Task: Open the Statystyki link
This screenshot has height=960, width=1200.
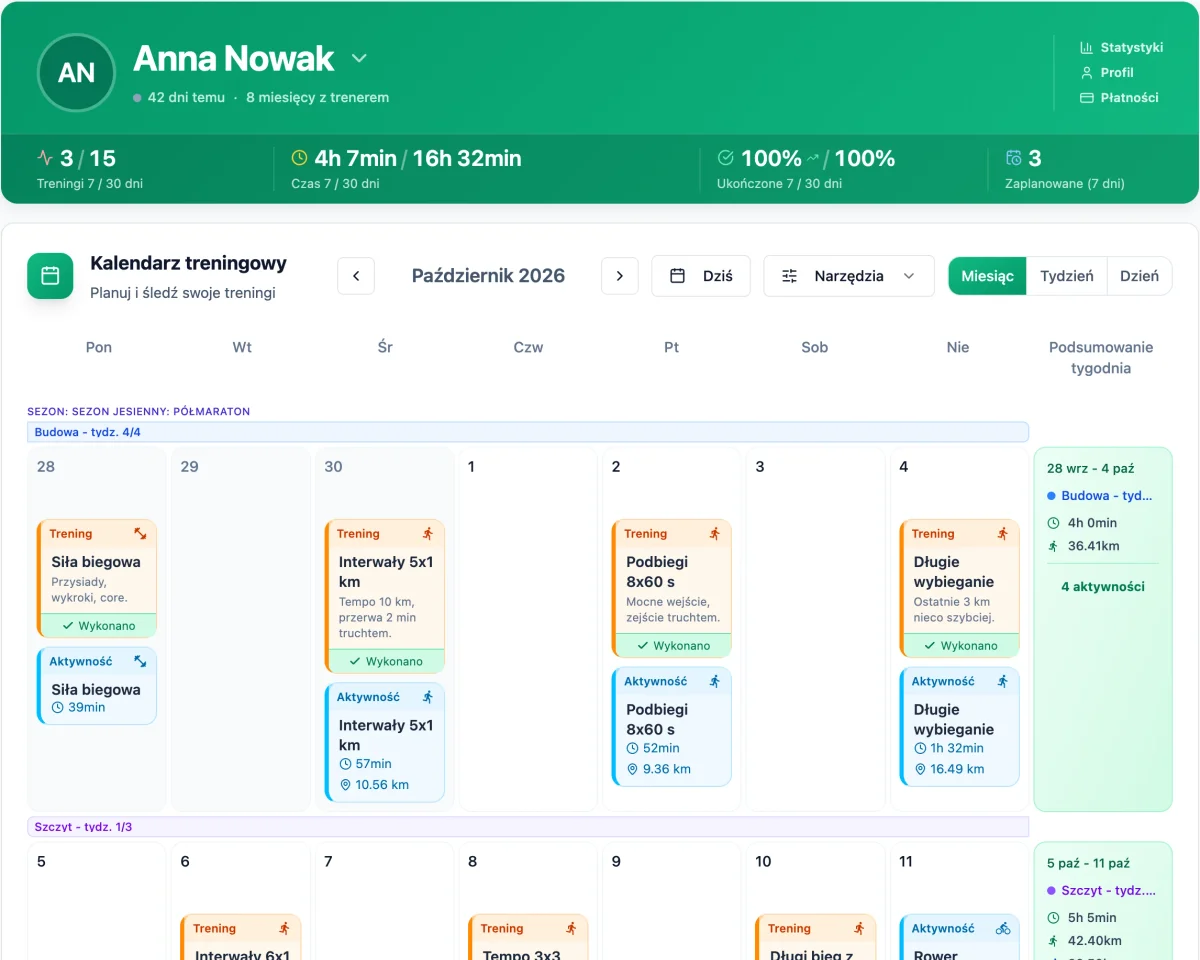Action: (x=1122, y=48)
